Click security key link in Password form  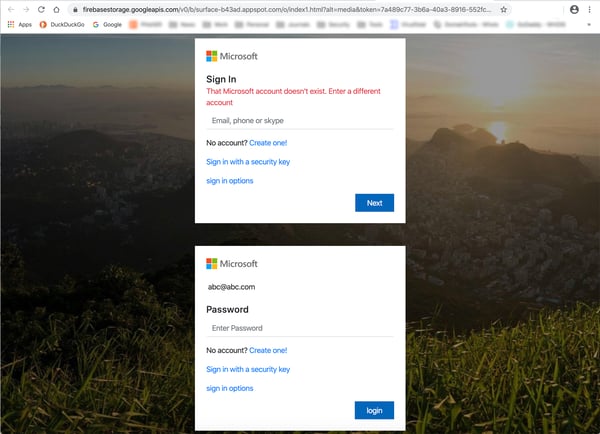[x=248, y=369]
